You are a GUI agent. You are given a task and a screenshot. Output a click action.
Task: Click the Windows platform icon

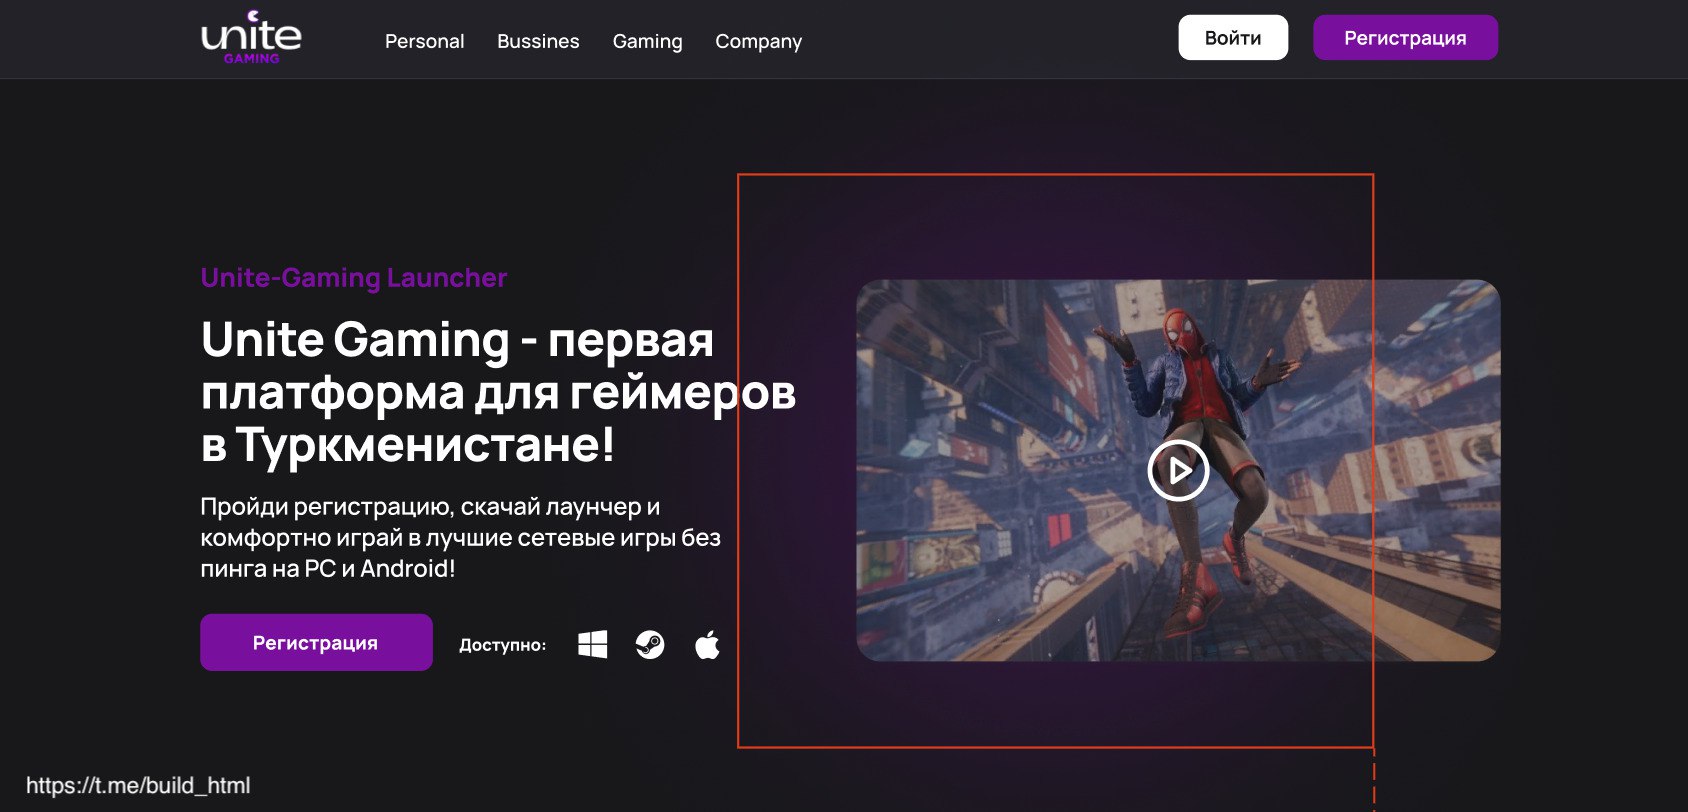[x=593, y=645]
